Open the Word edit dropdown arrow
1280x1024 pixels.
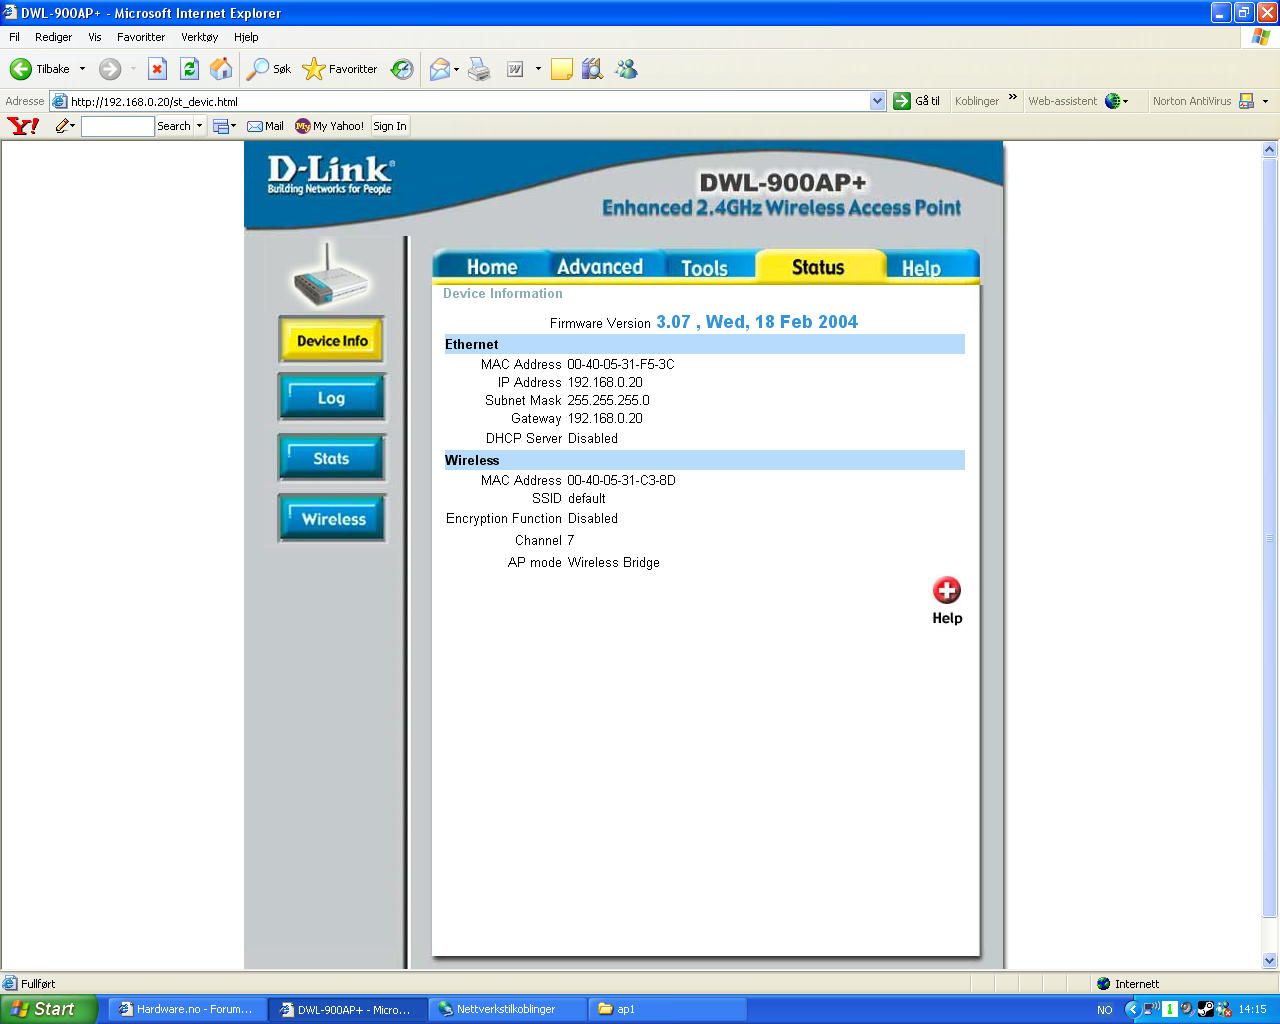click(x=538, y=69)
